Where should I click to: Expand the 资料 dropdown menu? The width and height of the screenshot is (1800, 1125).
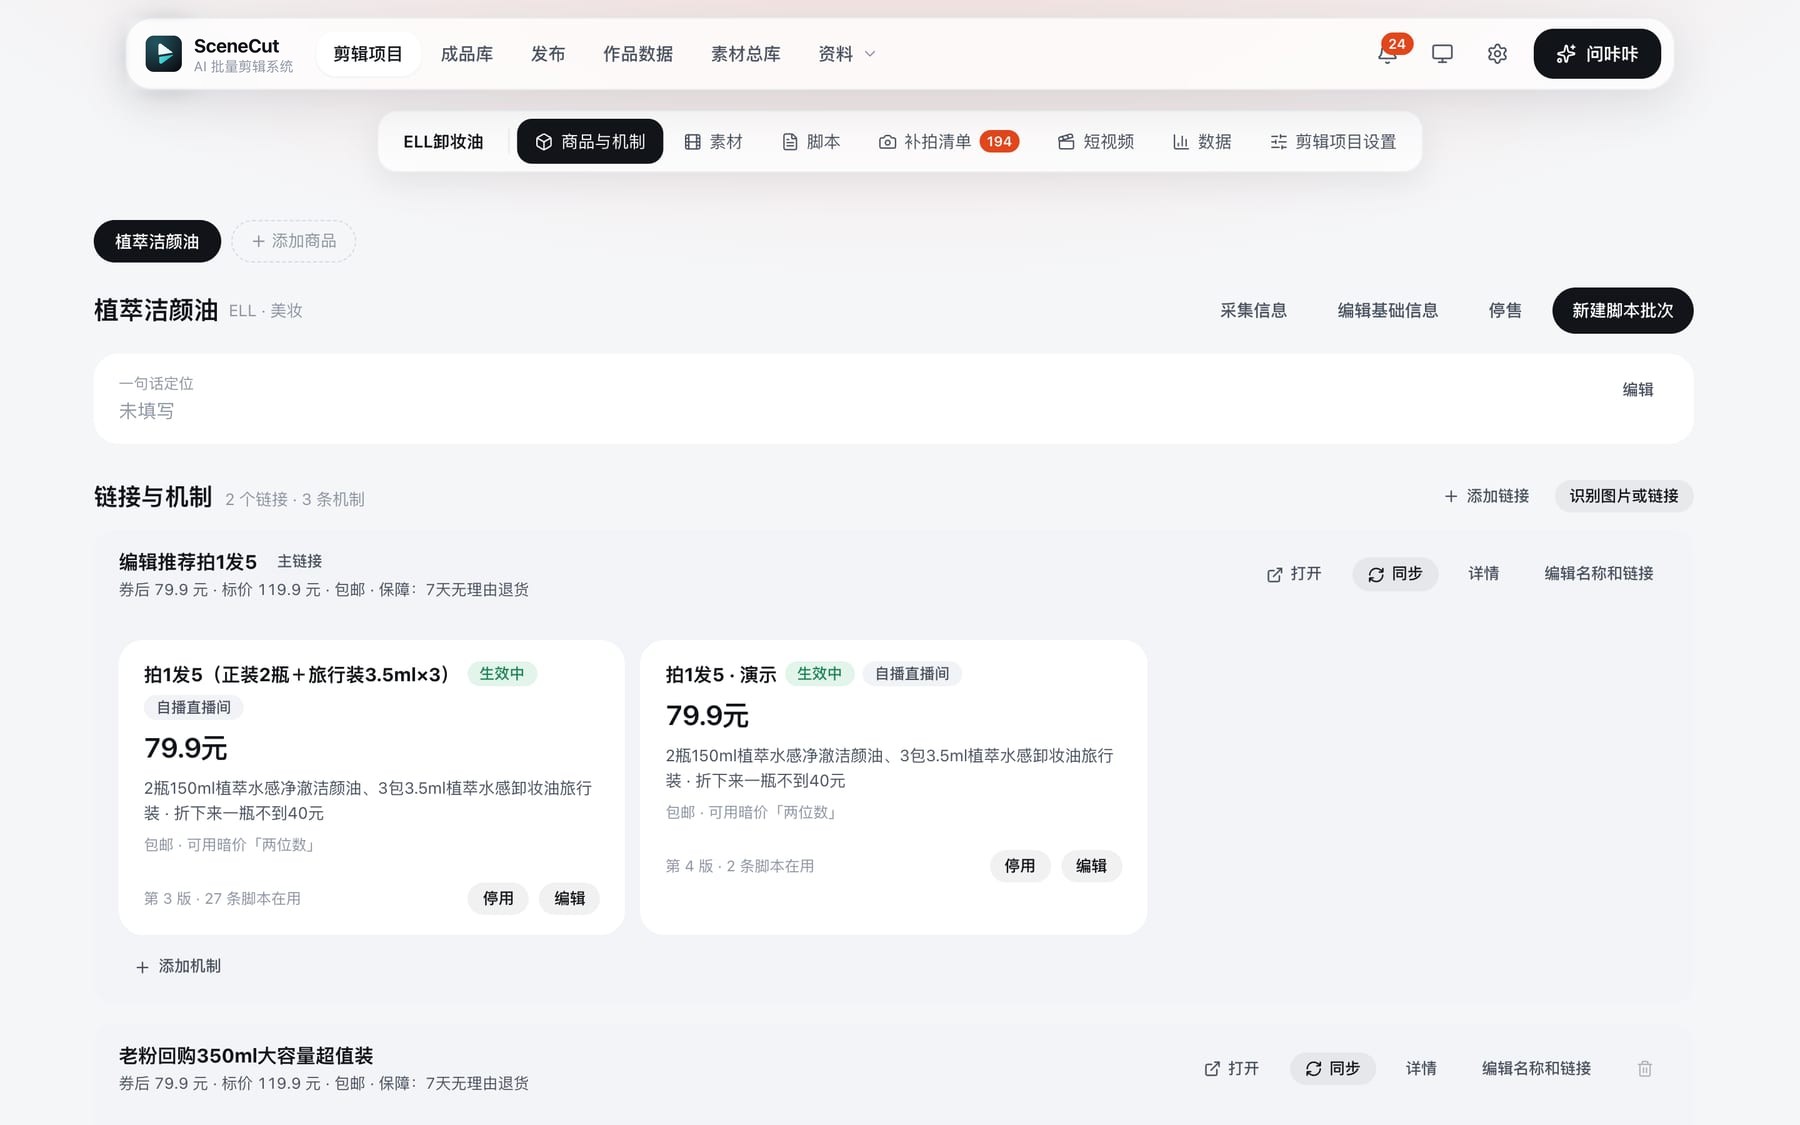[x=847, y=54]
